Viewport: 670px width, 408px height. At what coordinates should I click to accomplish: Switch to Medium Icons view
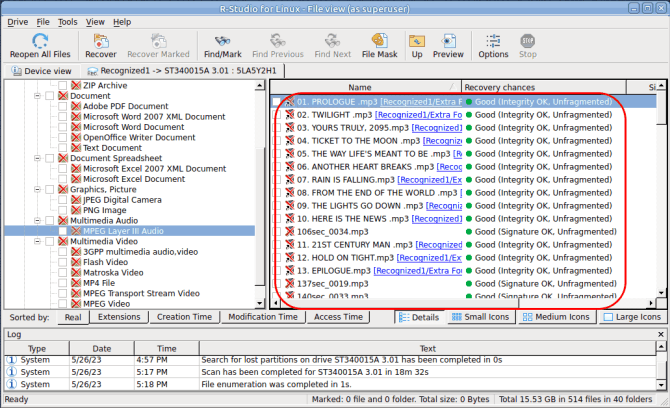click(556, 317)
